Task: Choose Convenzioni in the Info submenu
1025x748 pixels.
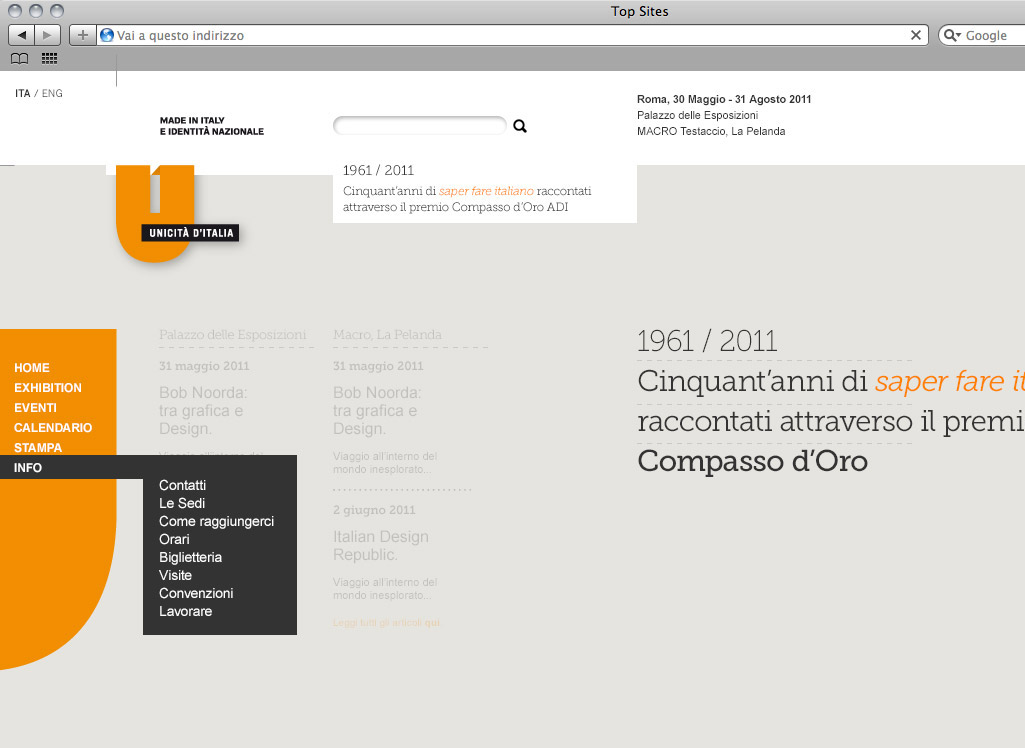Action: [x=196, y=593]
